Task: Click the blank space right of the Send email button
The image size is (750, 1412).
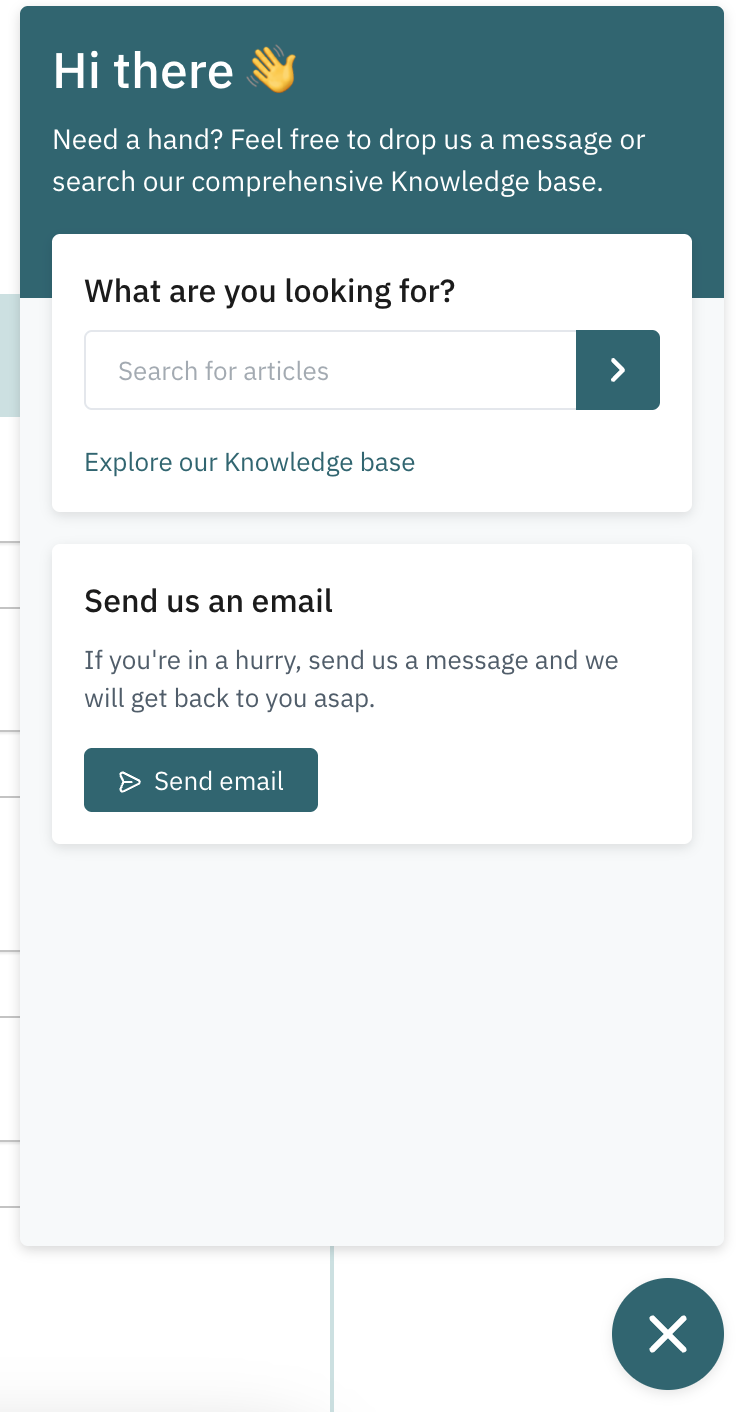Action: tap(500, 780)
